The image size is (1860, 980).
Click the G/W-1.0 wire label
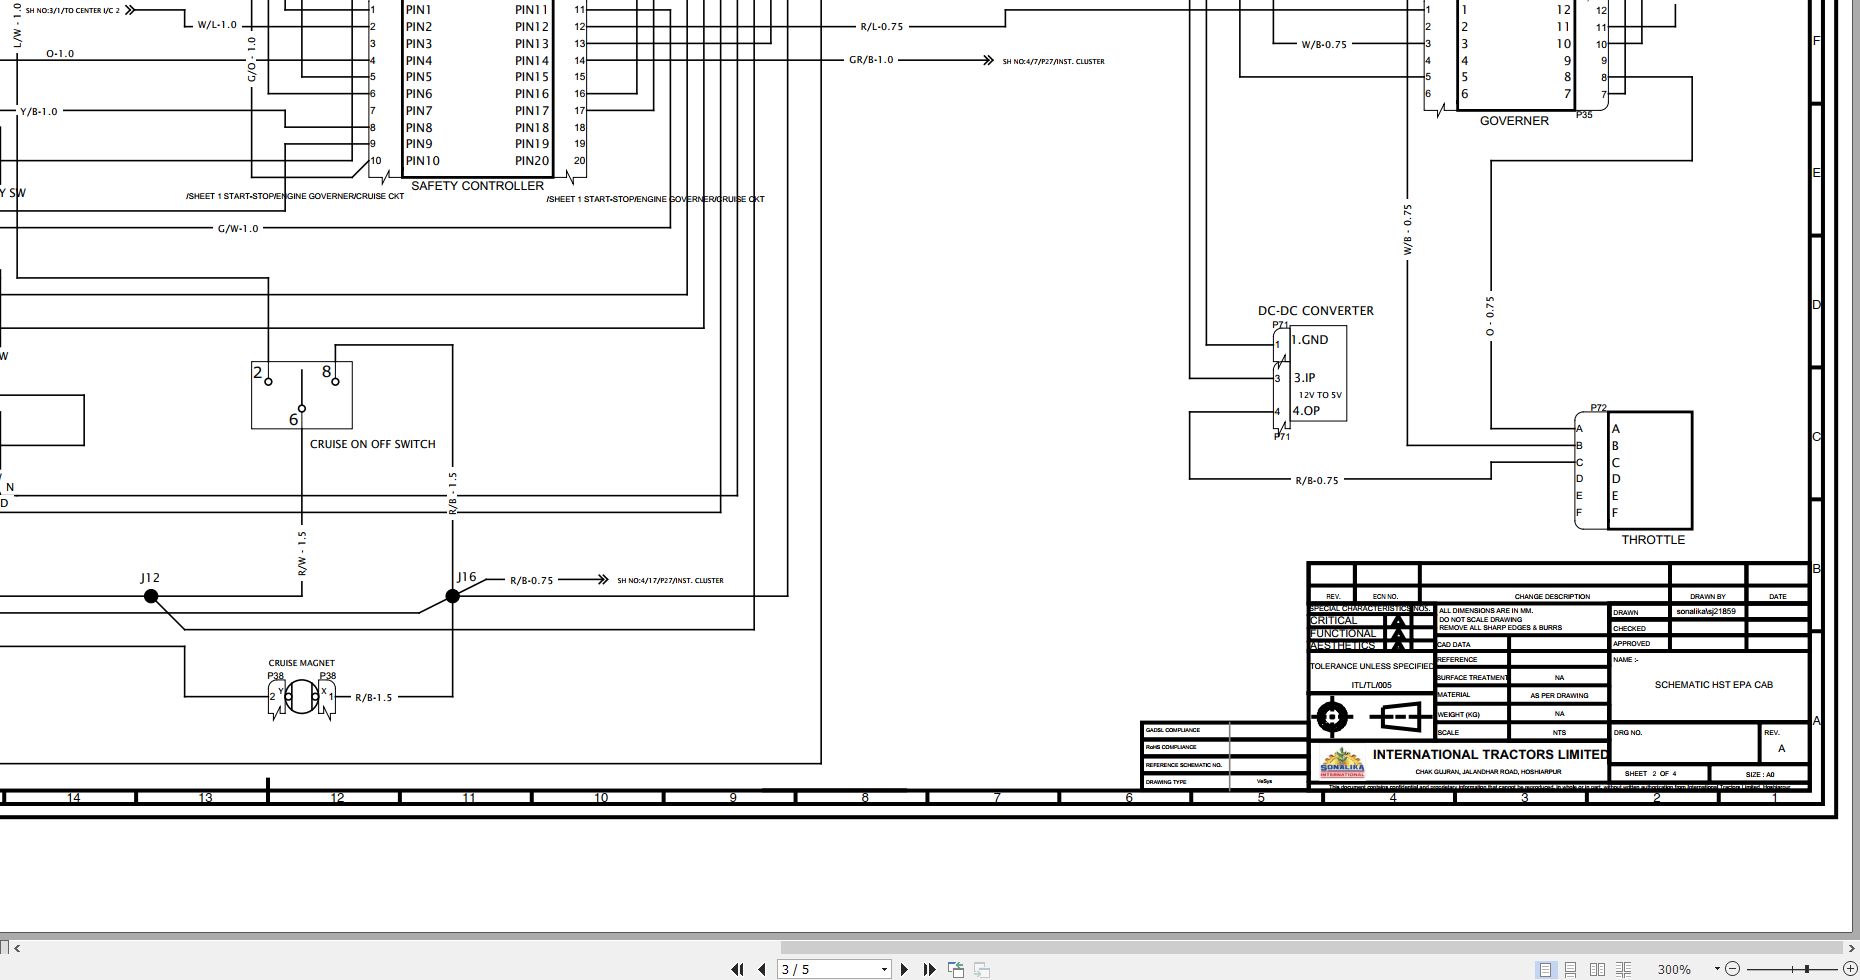[x=238, y=229]
